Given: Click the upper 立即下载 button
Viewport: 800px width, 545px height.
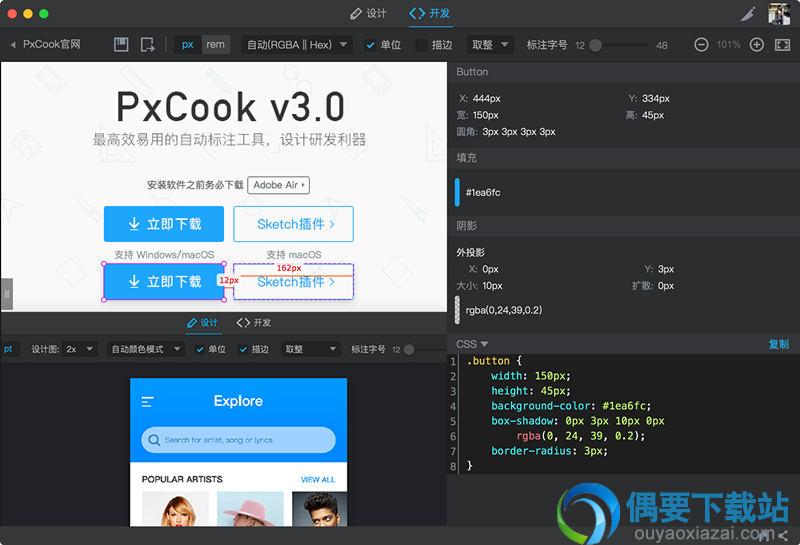Looking at the screenshot, I should pyautogui.click(x=164, y=224).
